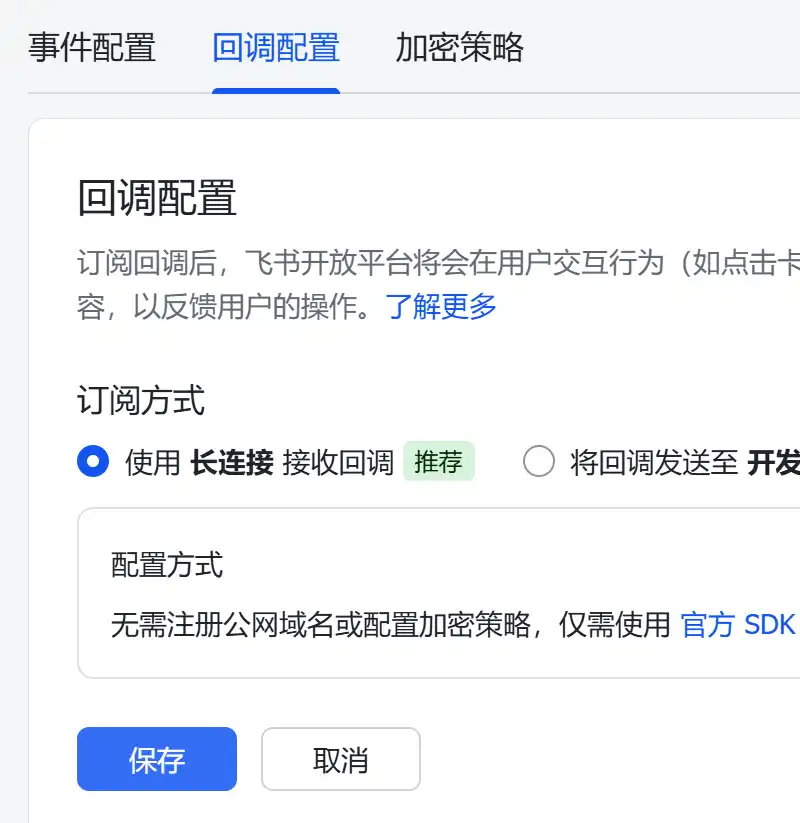The image size is (800, 823).
Task: Click the bold 开发 text next to second option
Action: [777, 462]
